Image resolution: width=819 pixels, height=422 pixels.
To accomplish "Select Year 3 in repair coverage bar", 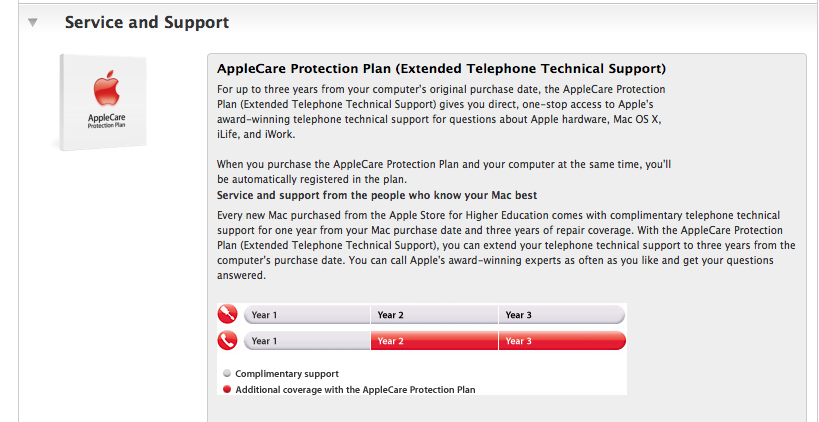I will coord(562,315).
